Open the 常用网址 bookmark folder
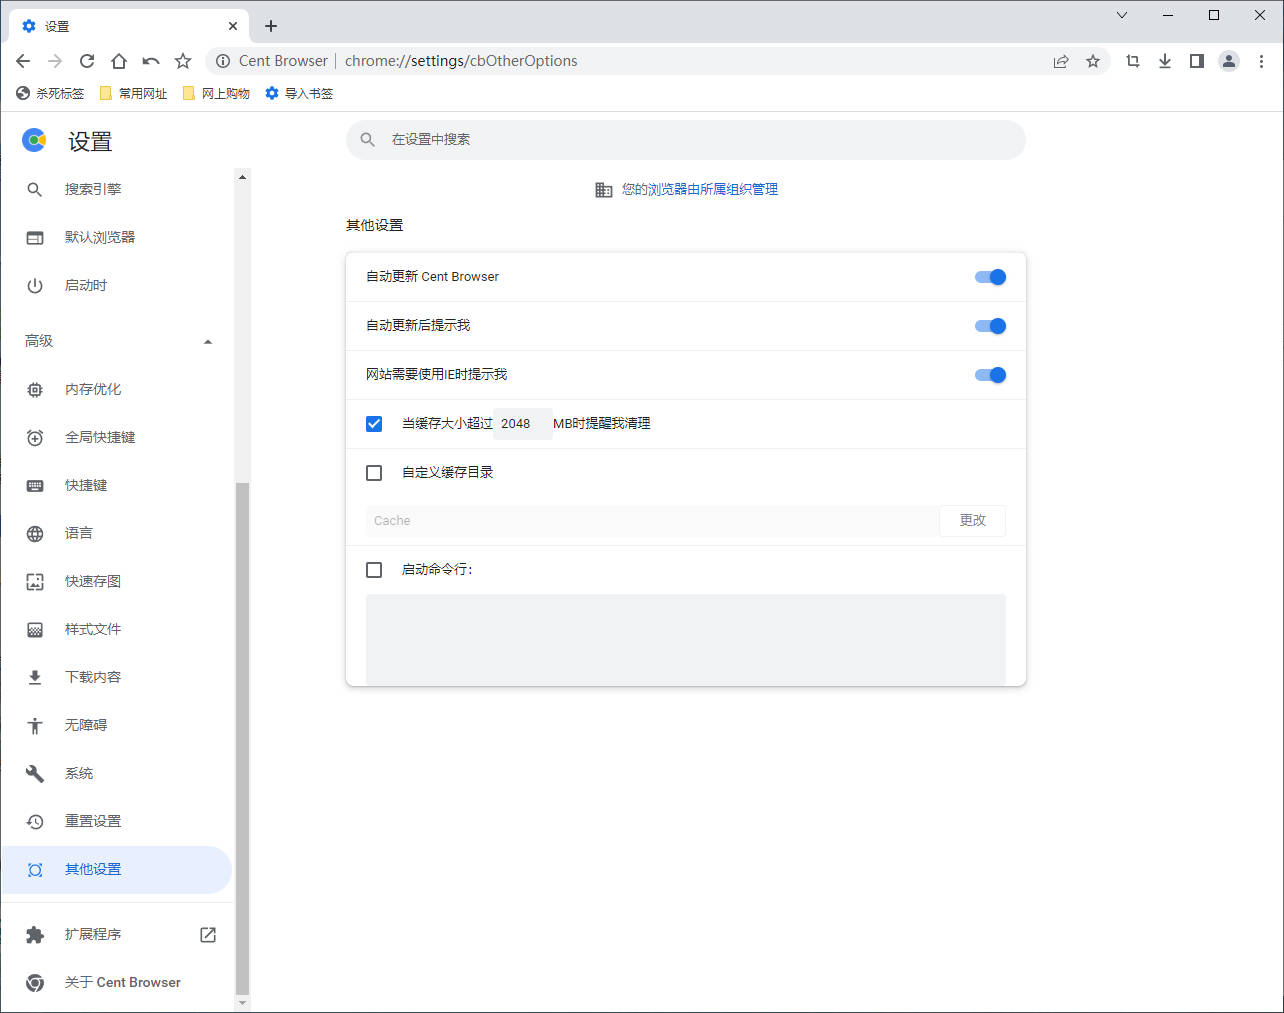The height and width of the screenshot is (1013, 1284). pos(133,93)
